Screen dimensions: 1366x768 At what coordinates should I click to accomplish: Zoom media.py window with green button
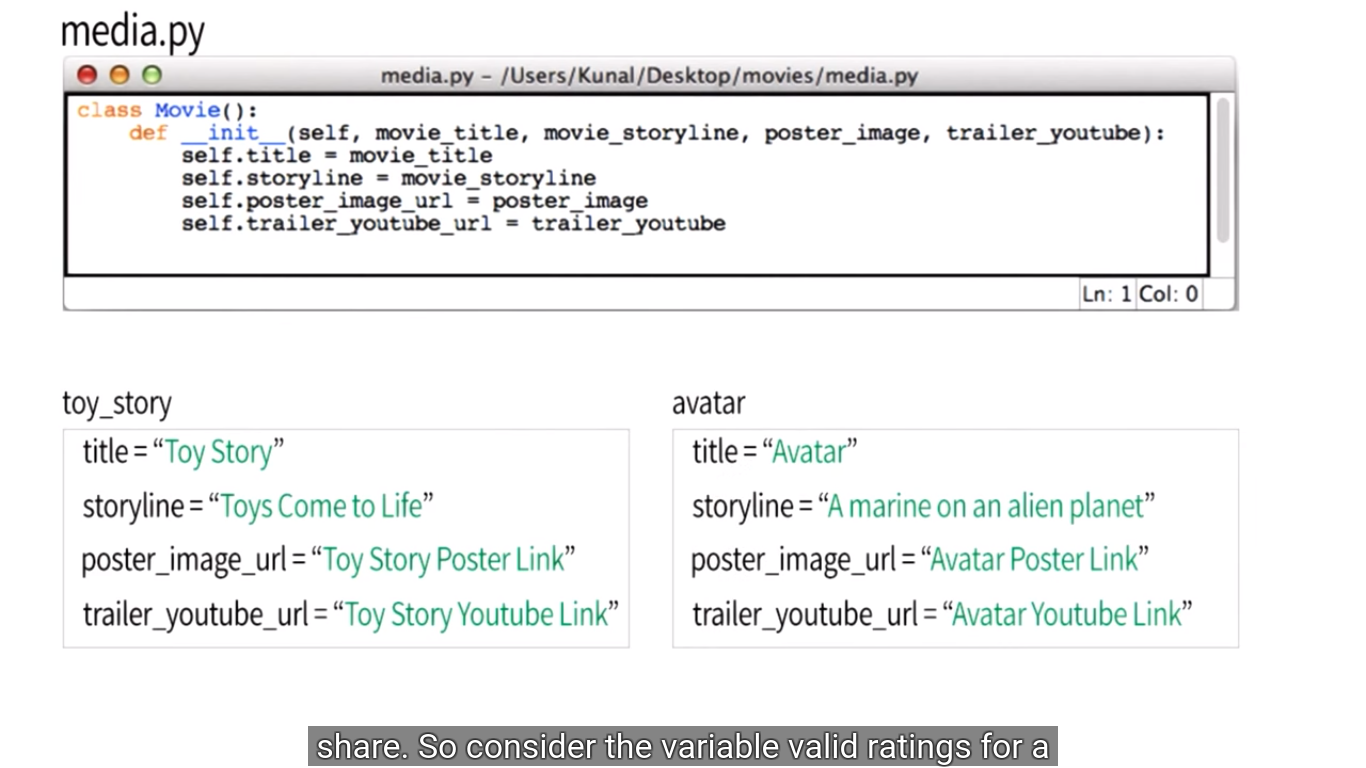click(151, 75)
